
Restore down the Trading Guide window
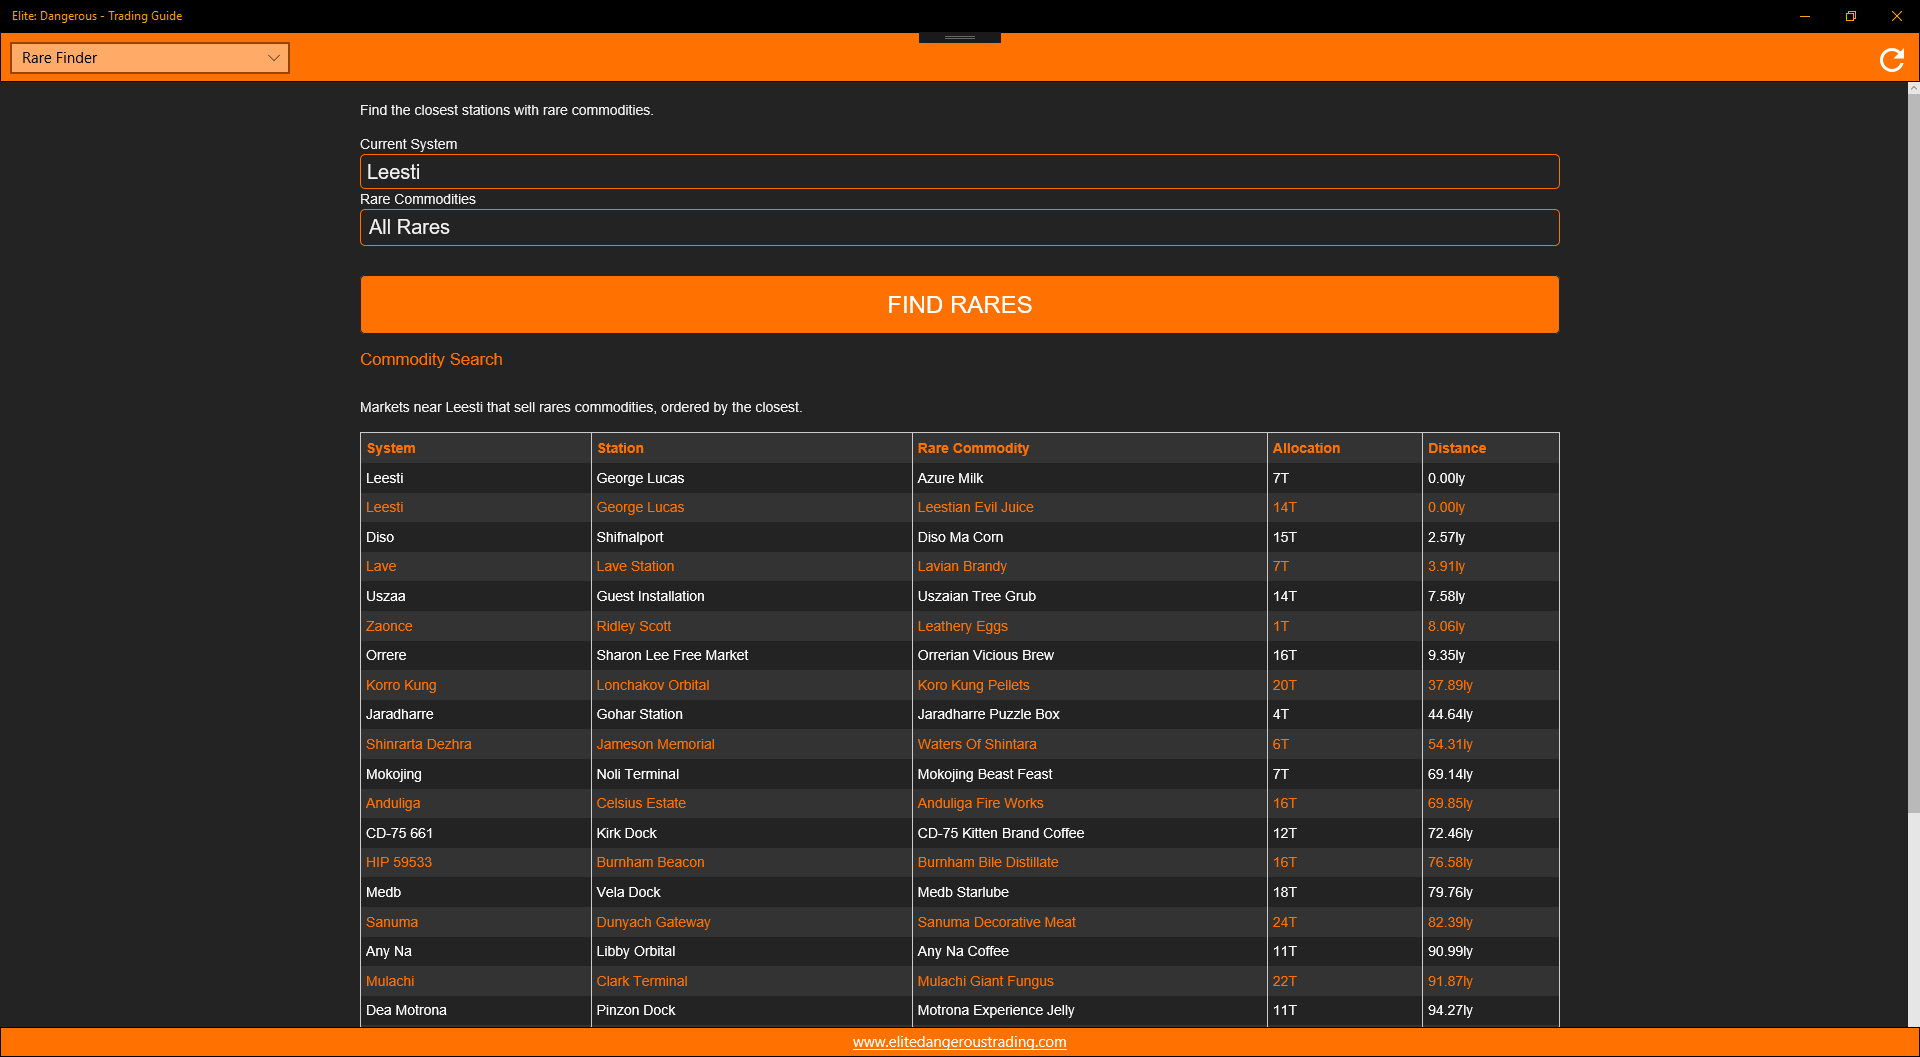point(1851,16)
